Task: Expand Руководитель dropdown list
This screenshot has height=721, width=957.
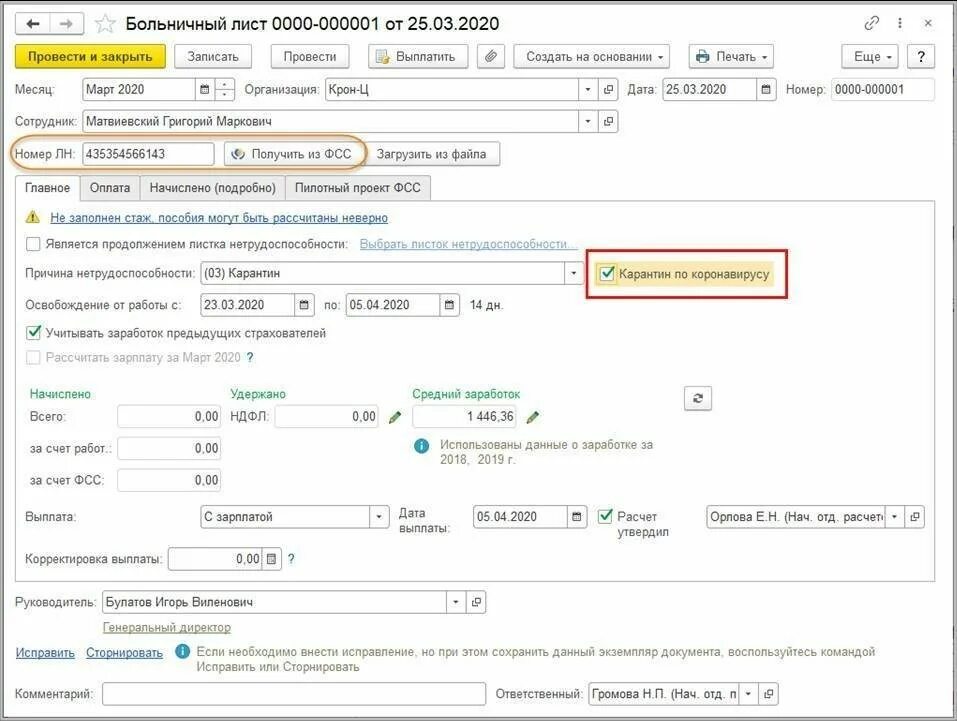Action: [x=455, y=602]
